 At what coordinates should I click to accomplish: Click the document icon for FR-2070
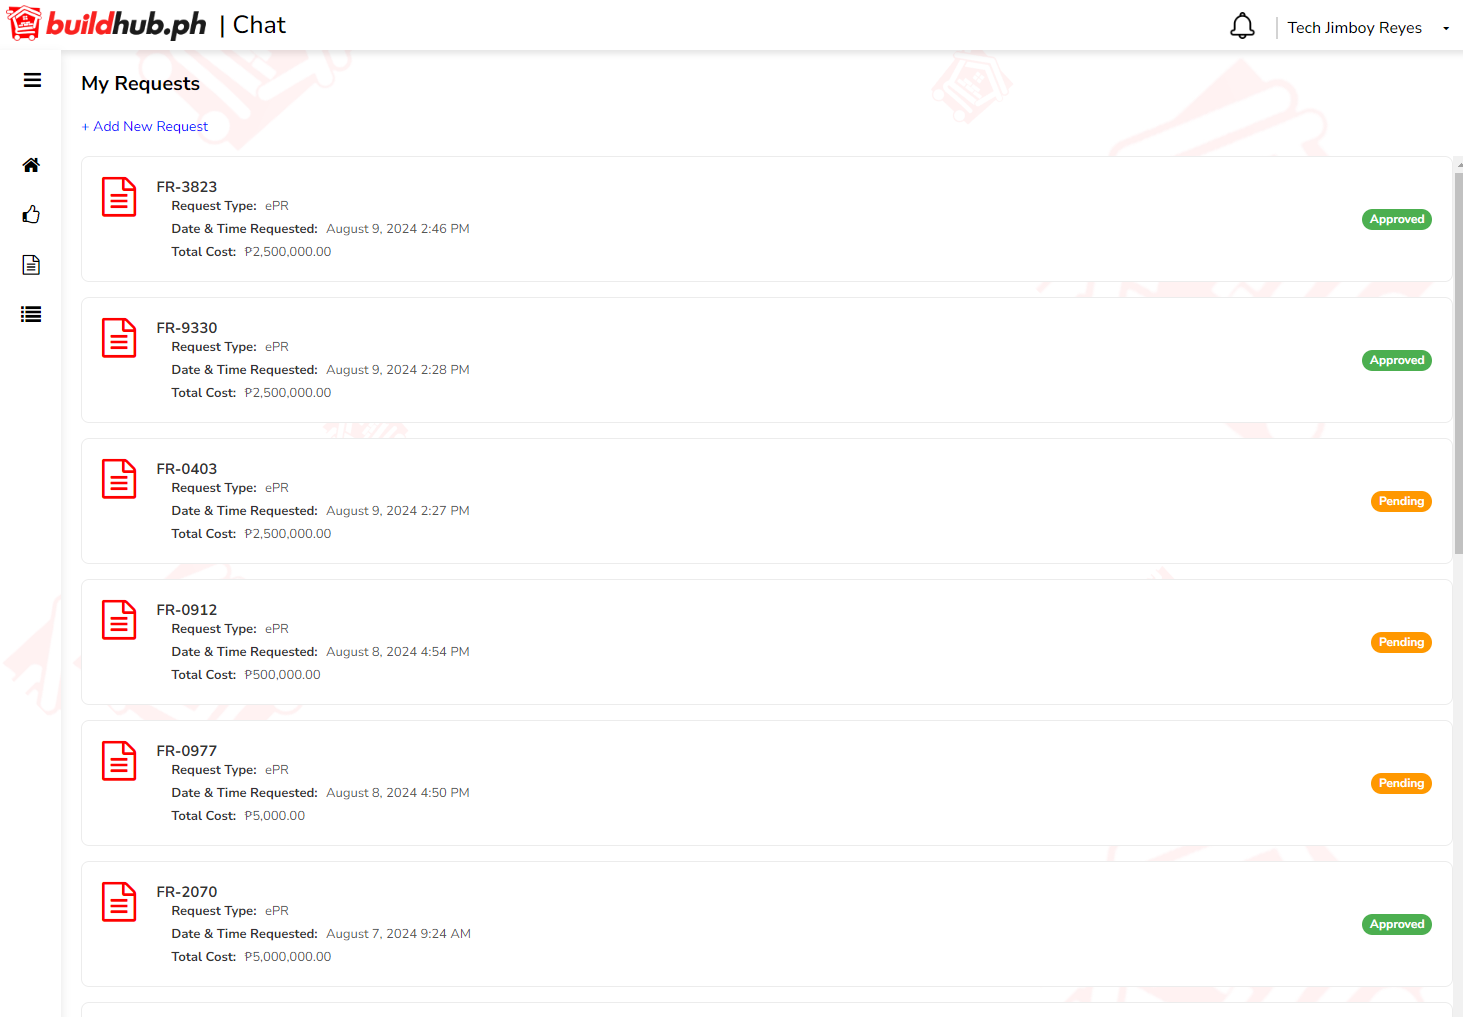119,902
